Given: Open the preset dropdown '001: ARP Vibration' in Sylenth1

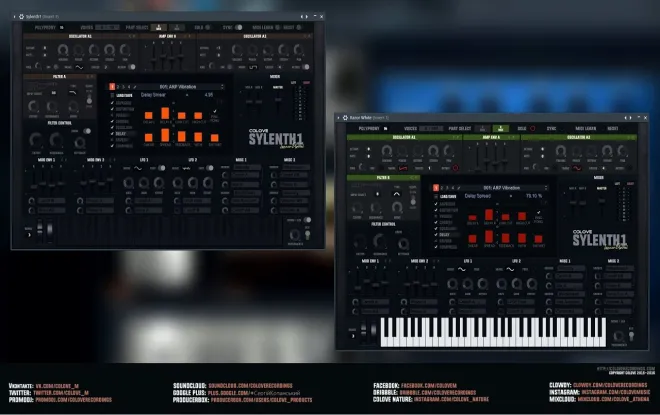Looking at the screenshot, I should click(x=178, y=87).
